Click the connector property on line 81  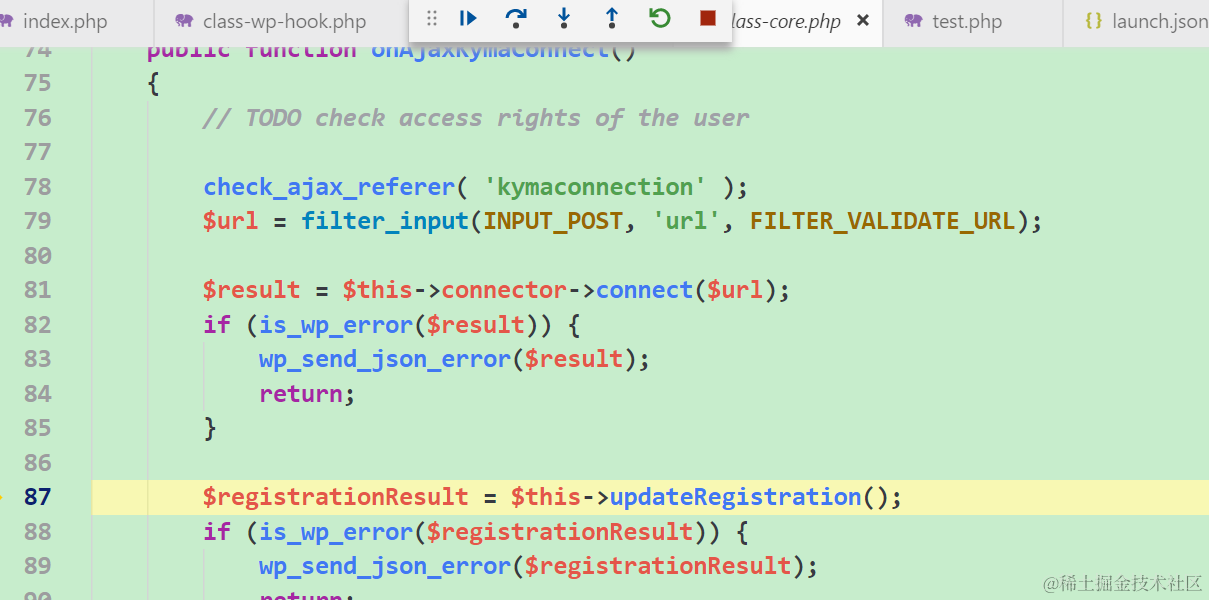tap(504, 290)
